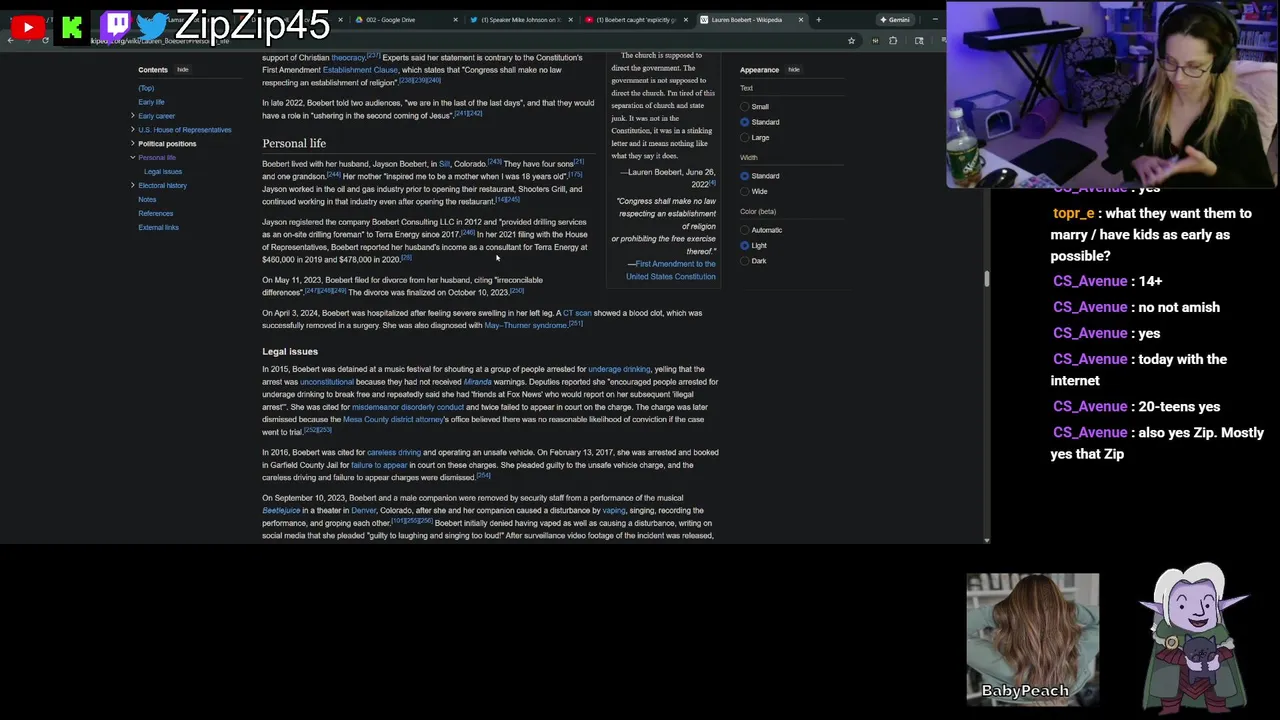
Task: Open the failure to appear link
Action: click(379, 466)
